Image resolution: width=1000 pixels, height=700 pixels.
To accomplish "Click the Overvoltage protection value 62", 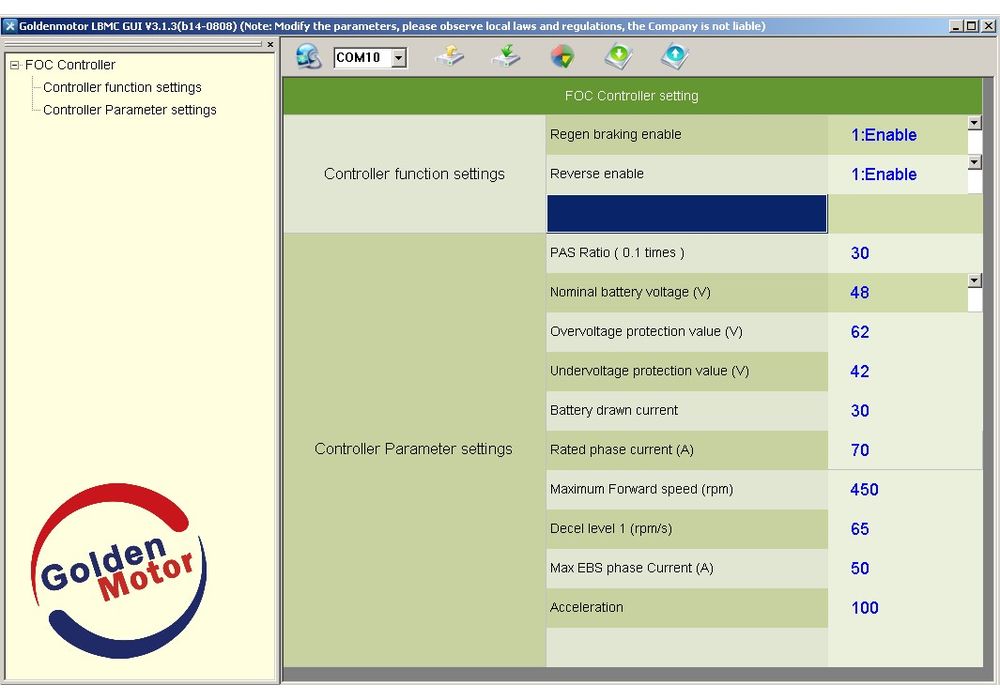I will pos(860,332).
